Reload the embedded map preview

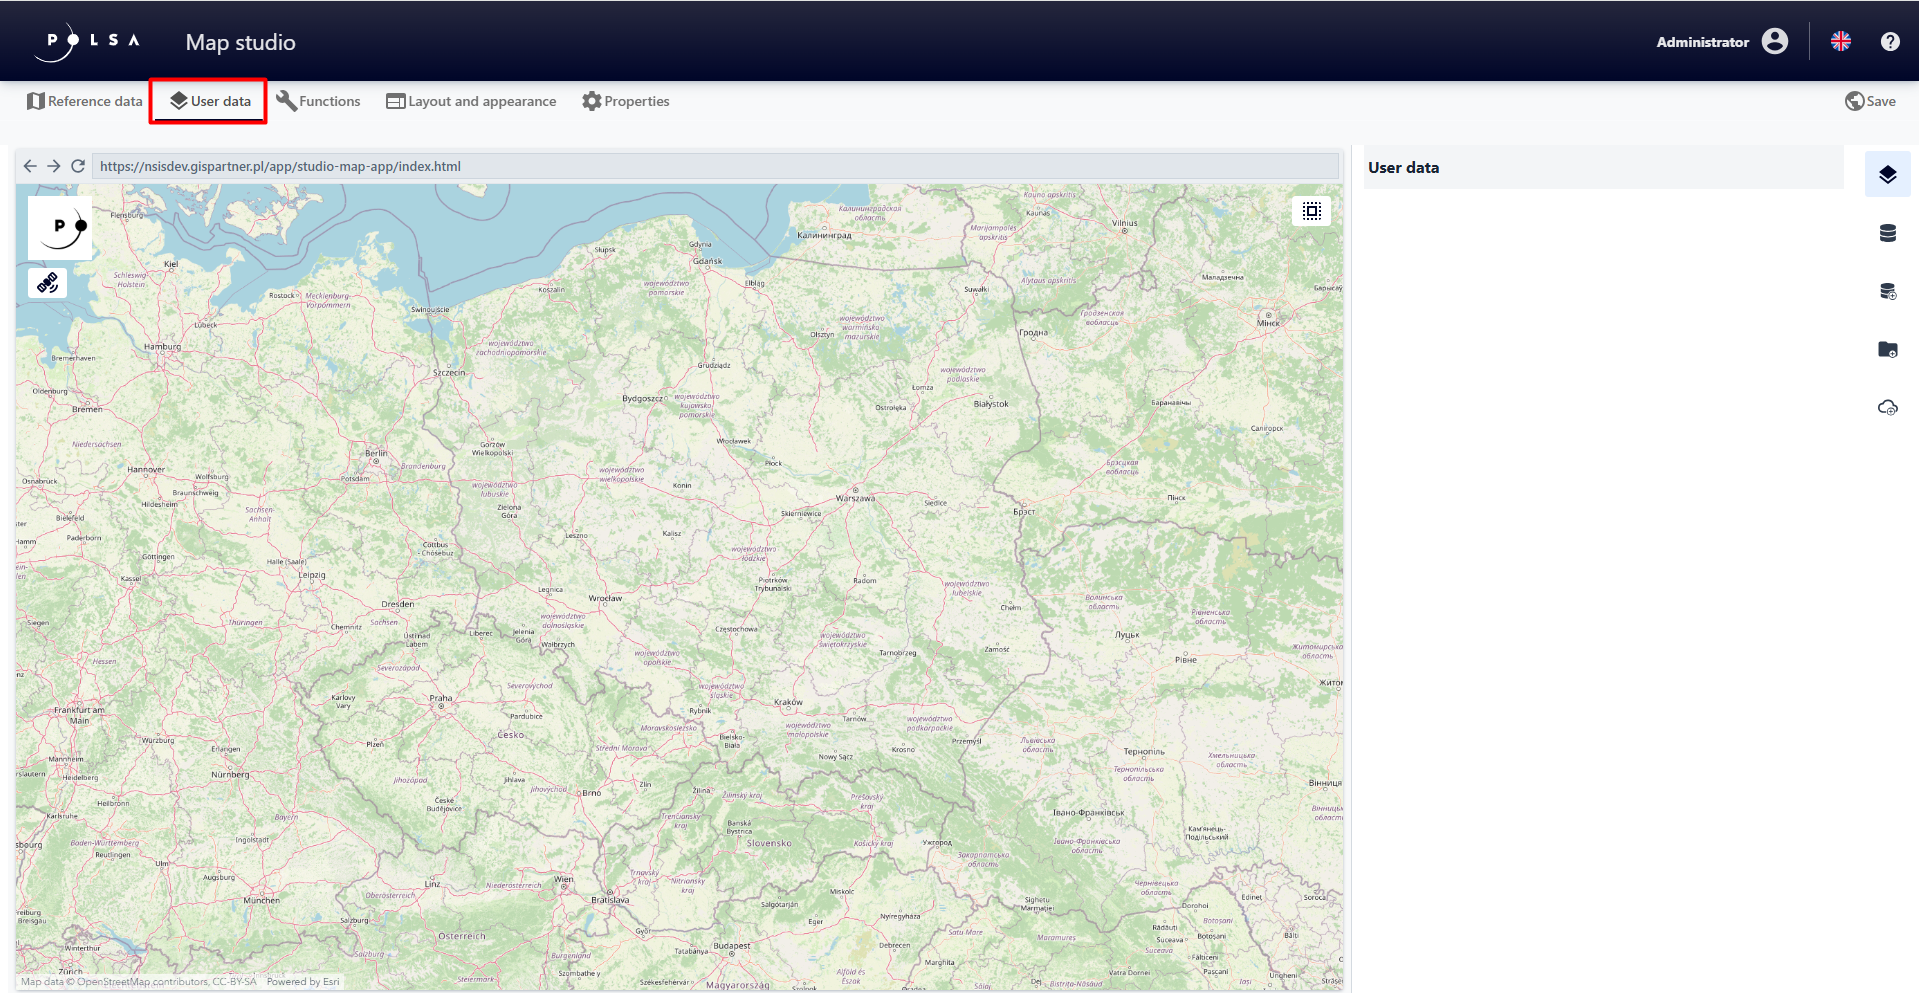[78, 166]
